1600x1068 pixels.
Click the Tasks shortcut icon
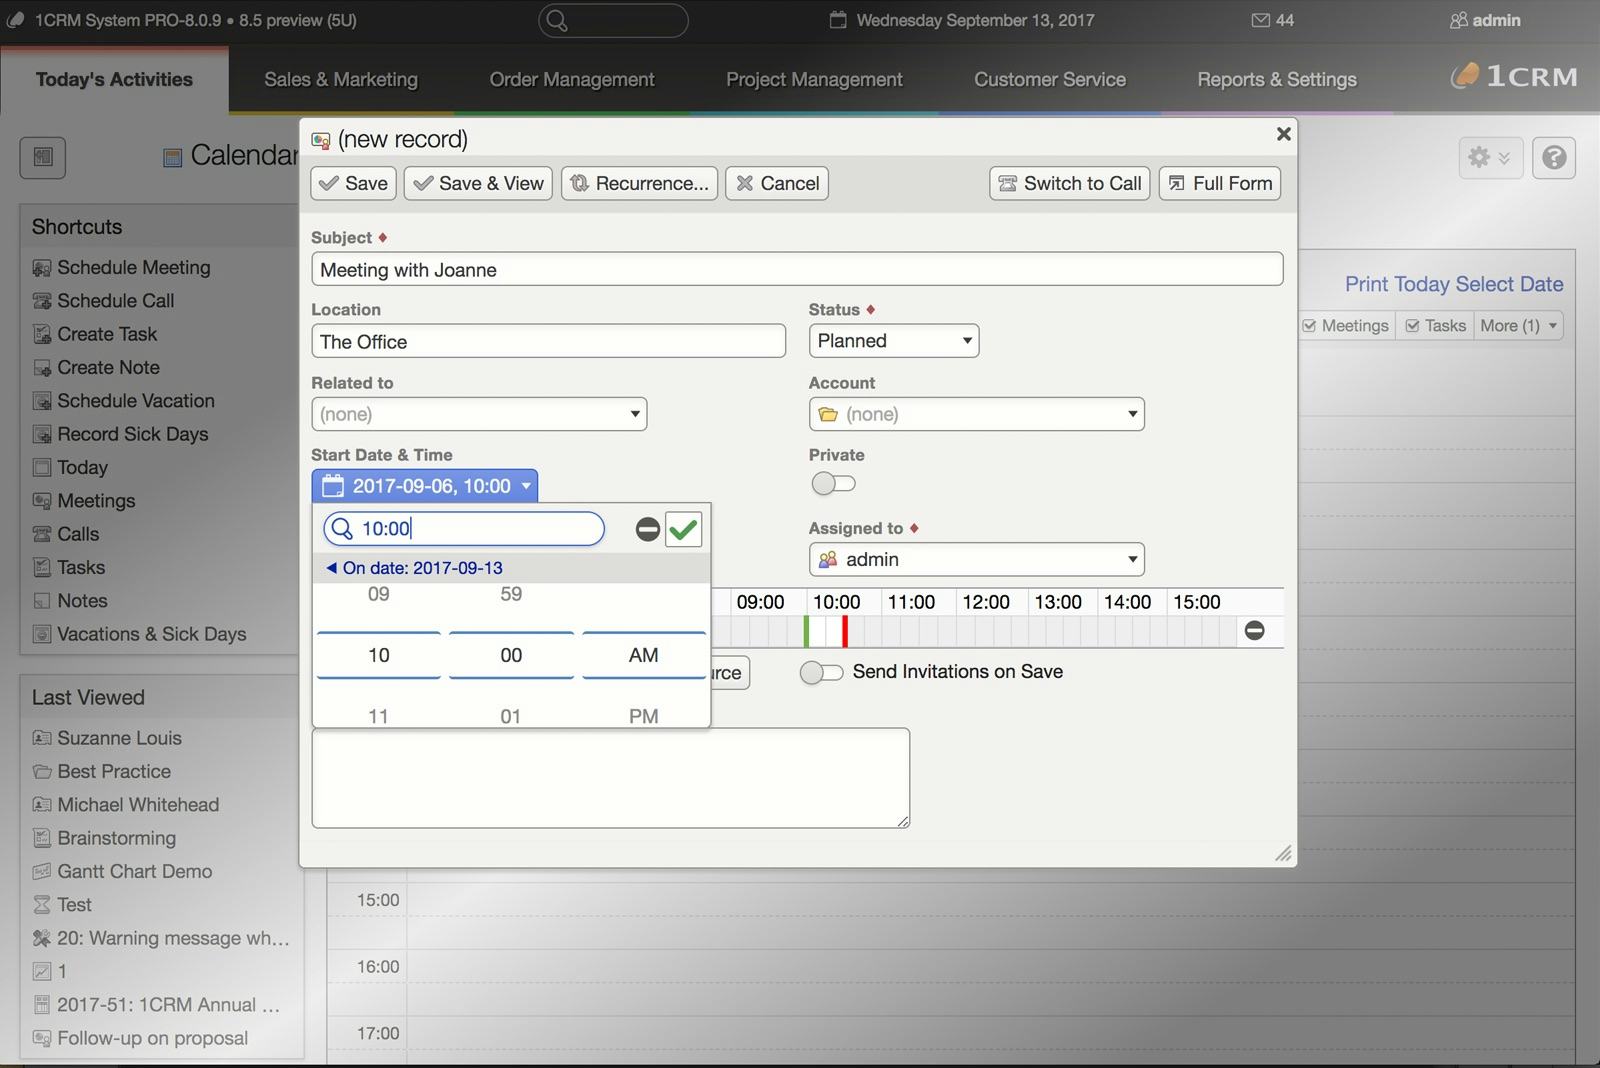[42, 567]
